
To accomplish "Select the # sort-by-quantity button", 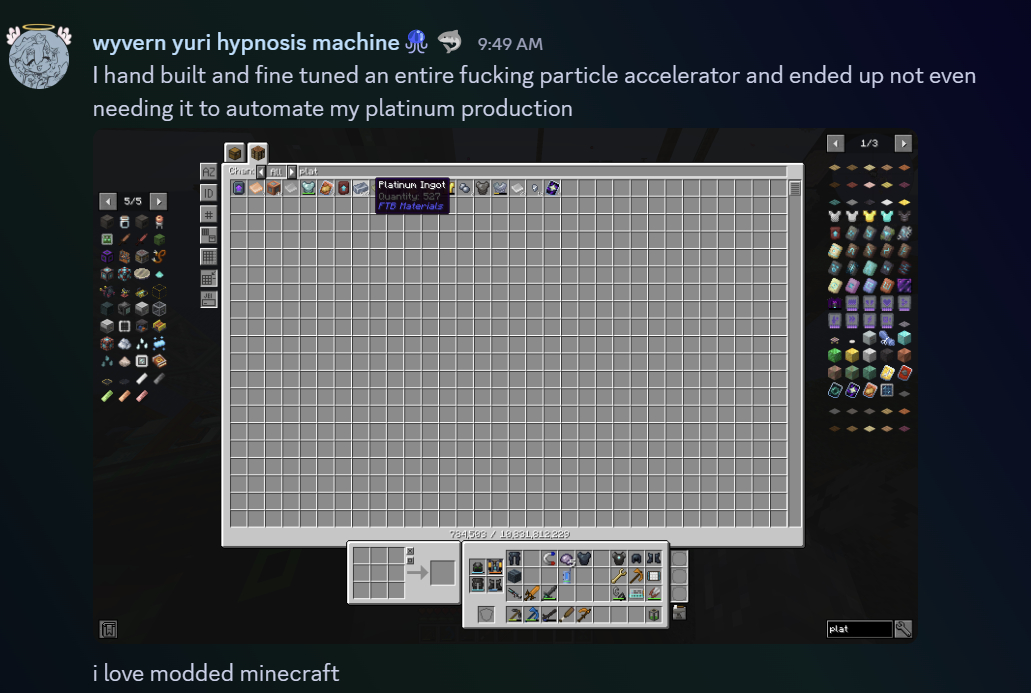I will click(208, 214).
